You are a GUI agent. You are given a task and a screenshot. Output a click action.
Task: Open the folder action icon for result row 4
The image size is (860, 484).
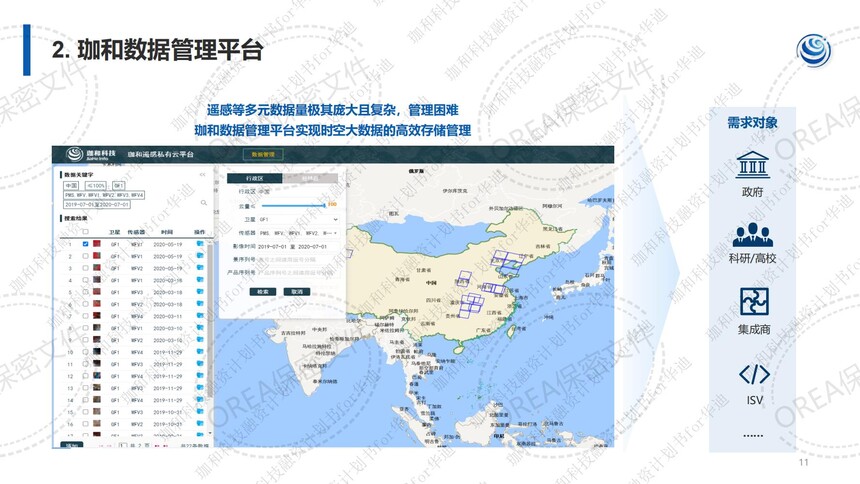(200, 280)
